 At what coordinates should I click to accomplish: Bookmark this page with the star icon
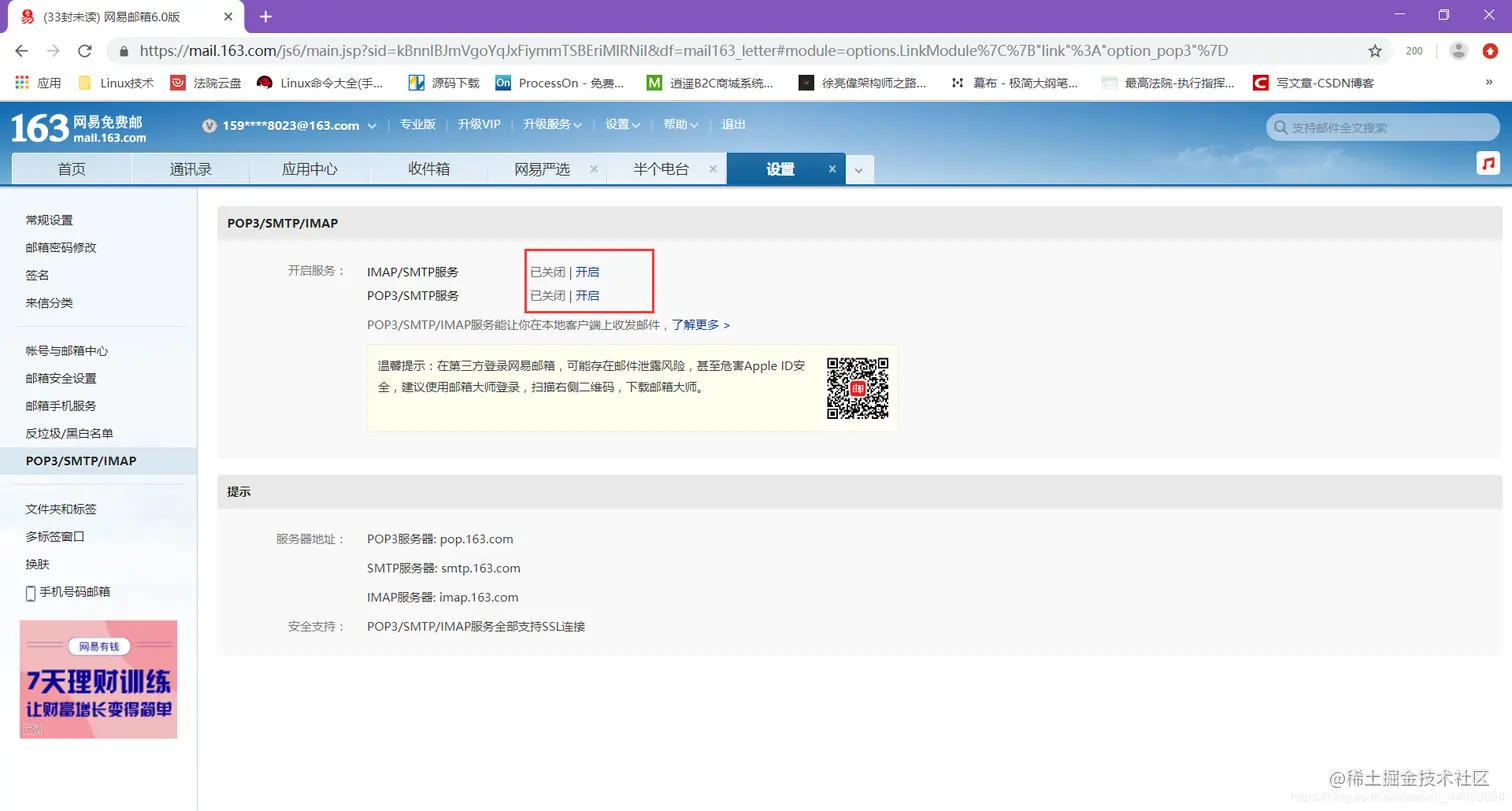coord(1375,51)
